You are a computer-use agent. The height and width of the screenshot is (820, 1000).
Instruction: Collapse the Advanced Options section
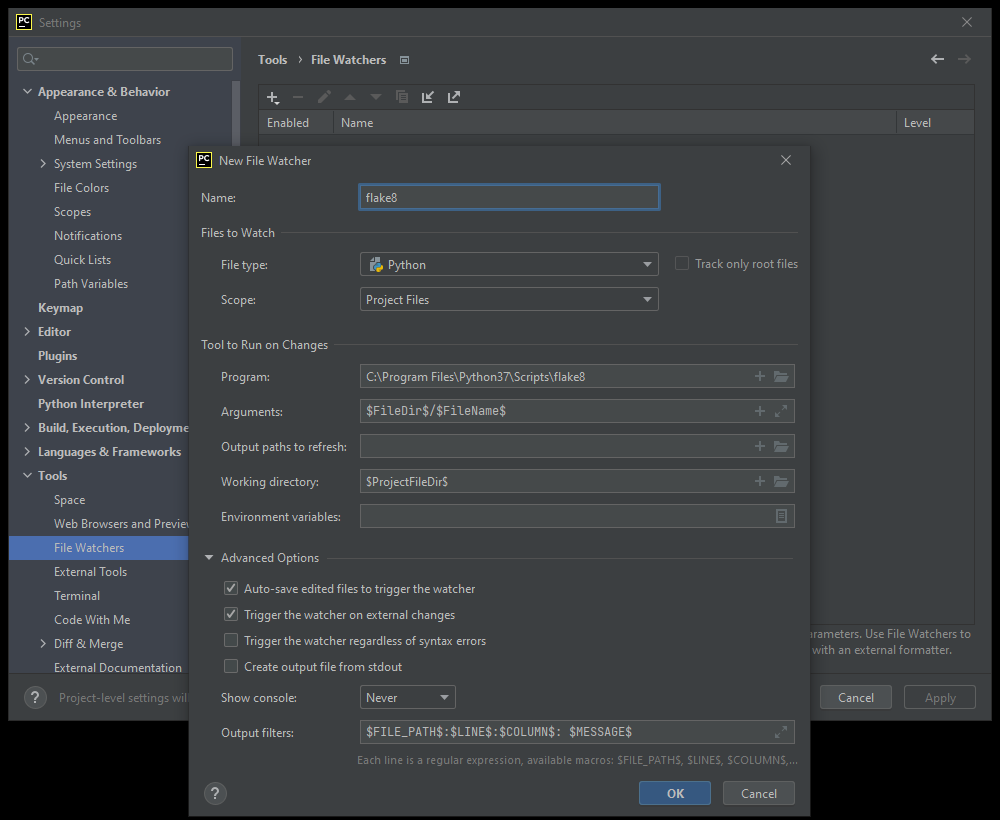pyautogui.click(x=209, y=558)
